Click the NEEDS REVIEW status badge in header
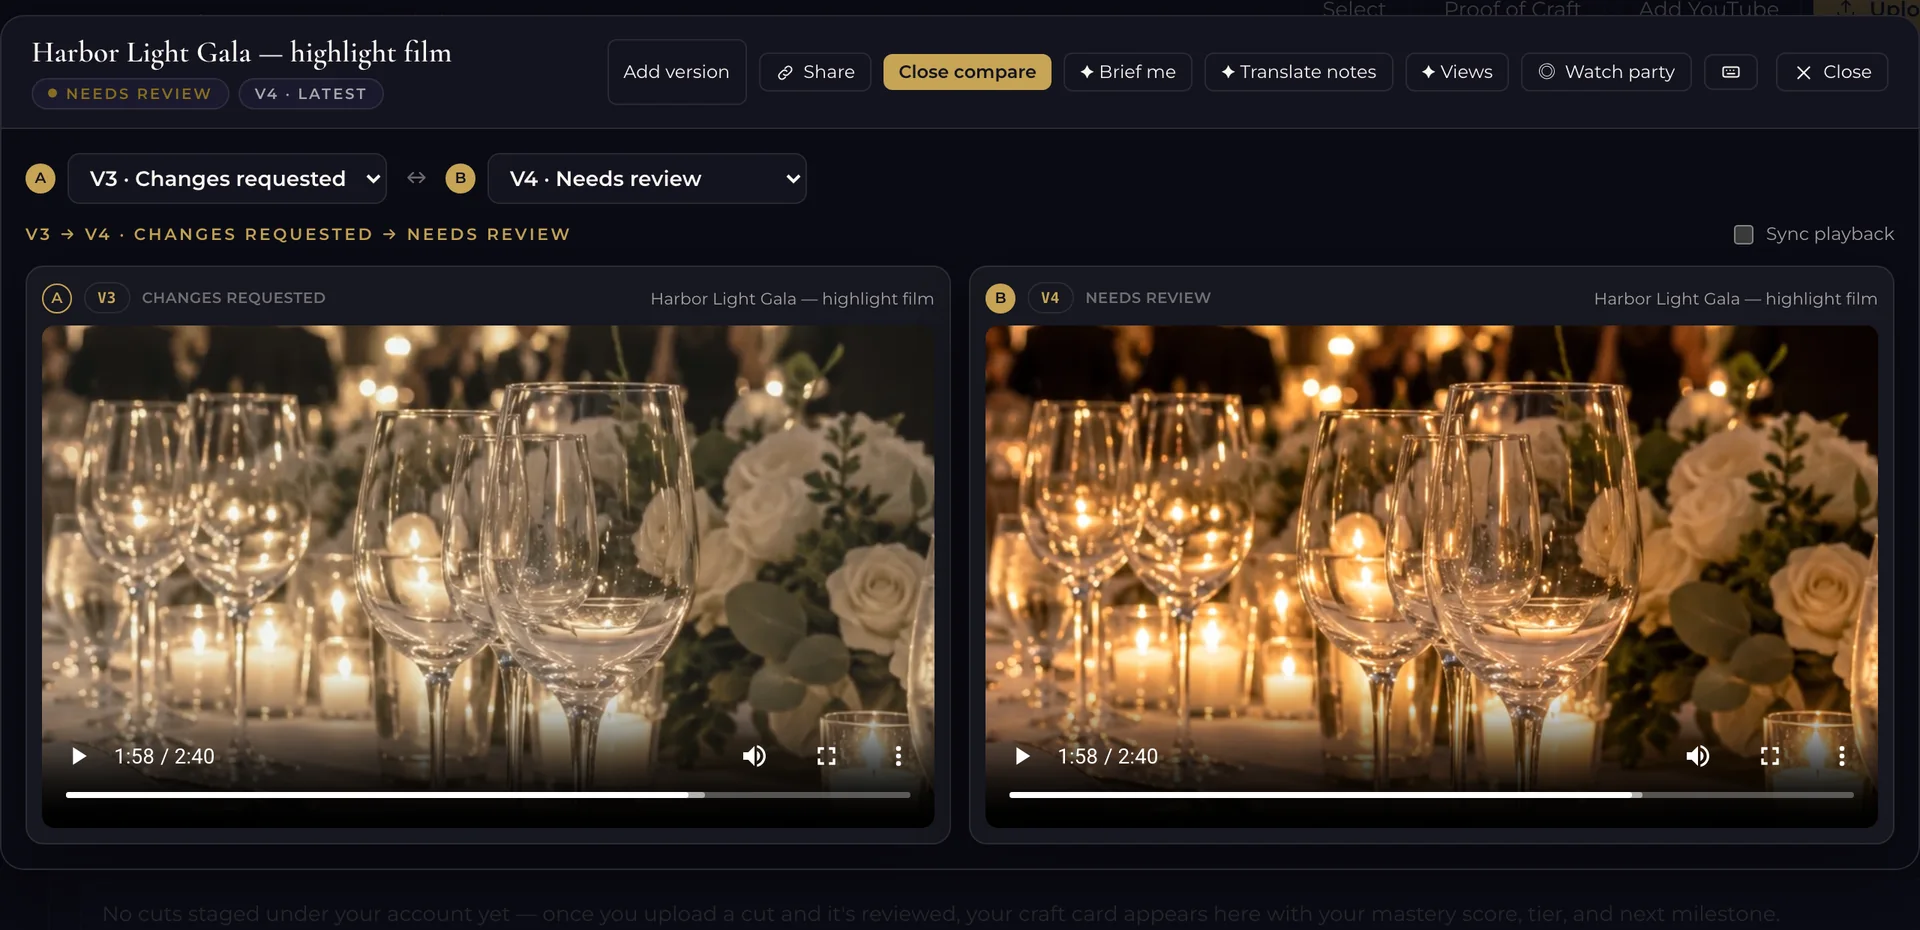Viewport: 1920px width, 930px height. 130,94
